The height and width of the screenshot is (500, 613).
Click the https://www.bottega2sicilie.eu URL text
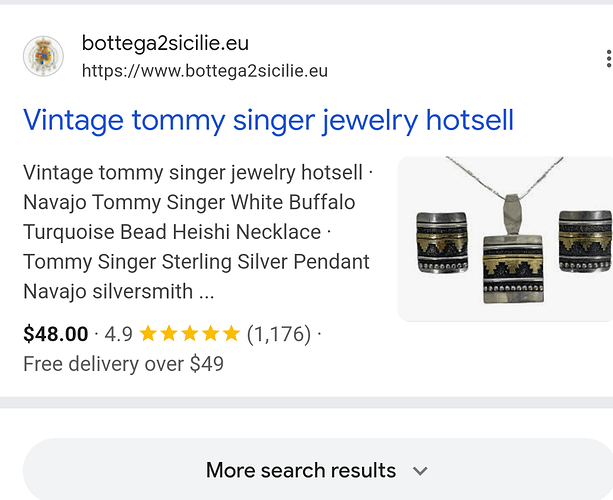(x=204, y=71)
